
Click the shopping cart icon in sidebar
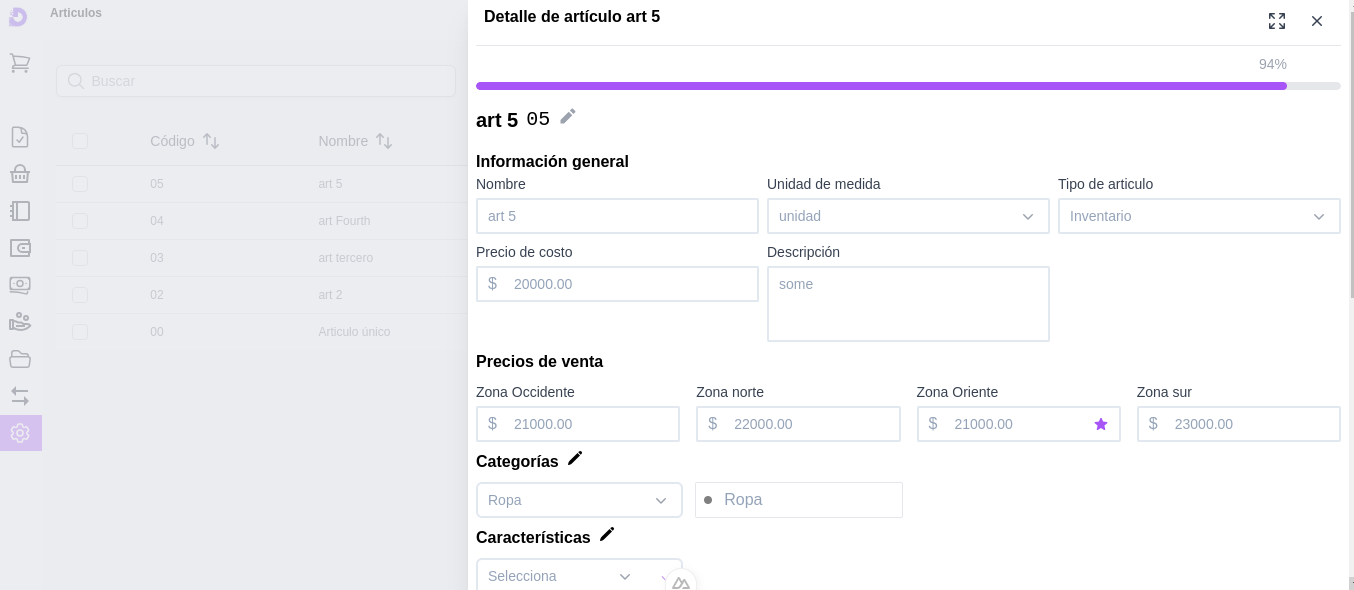click(19, 63)
